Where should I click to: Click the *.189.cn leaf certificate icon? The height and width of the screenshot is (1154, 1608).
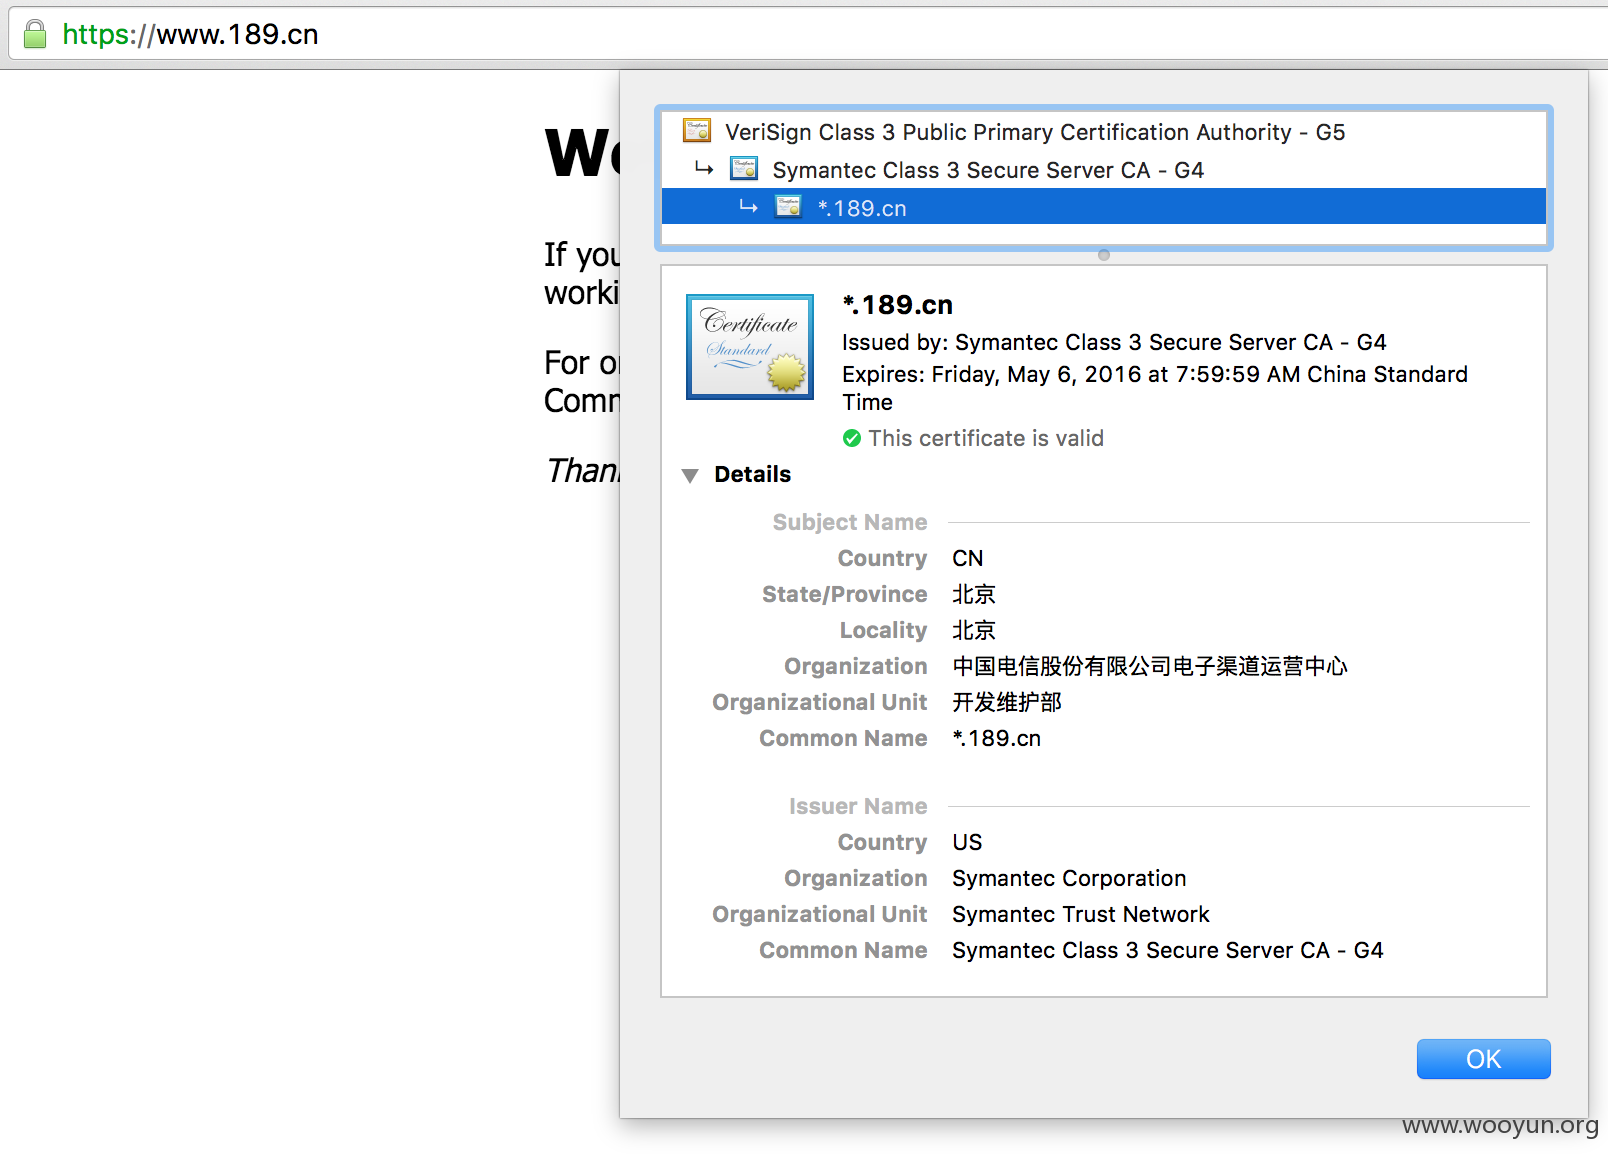788,207
